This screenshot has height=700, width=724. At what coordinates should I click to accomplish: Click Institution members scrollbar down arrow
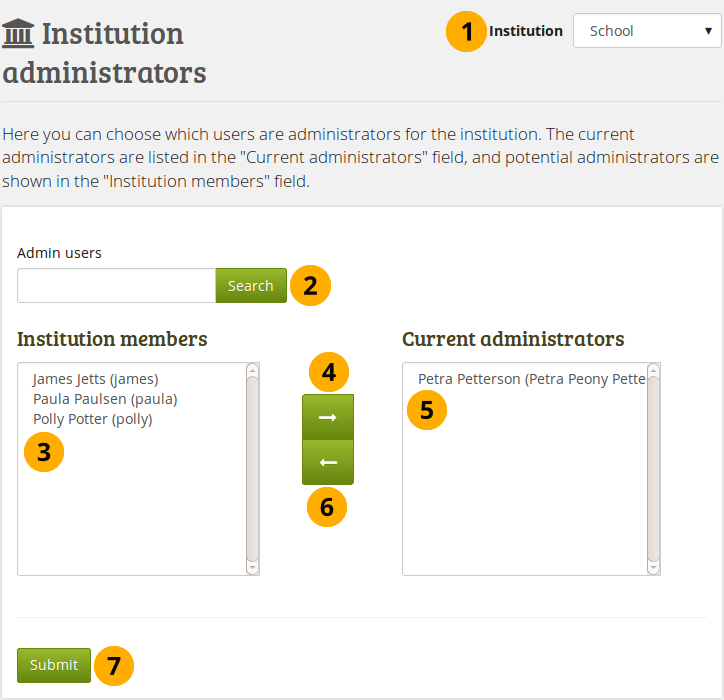(x=252, y=567)
